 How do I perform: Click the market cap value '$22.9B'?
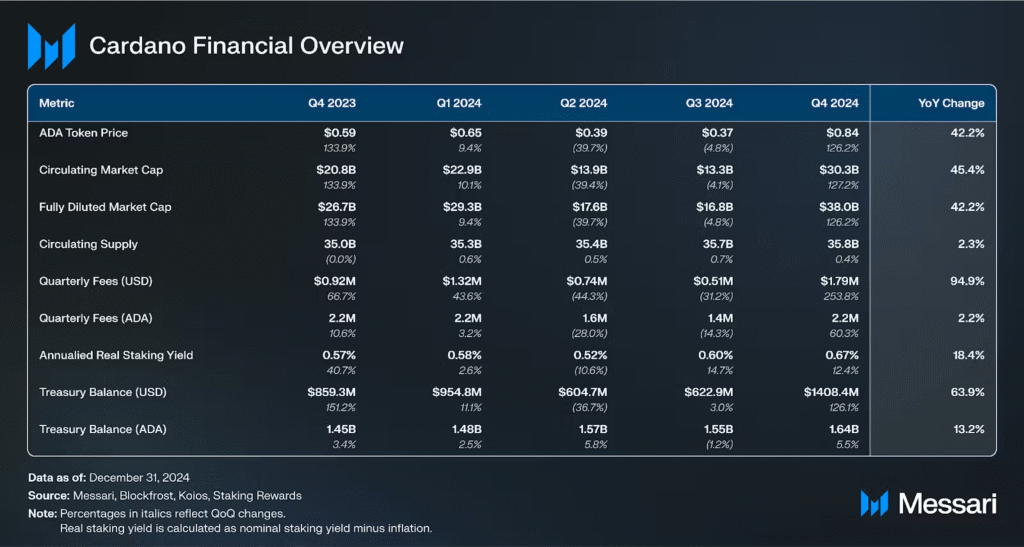[x=462, y=170]
